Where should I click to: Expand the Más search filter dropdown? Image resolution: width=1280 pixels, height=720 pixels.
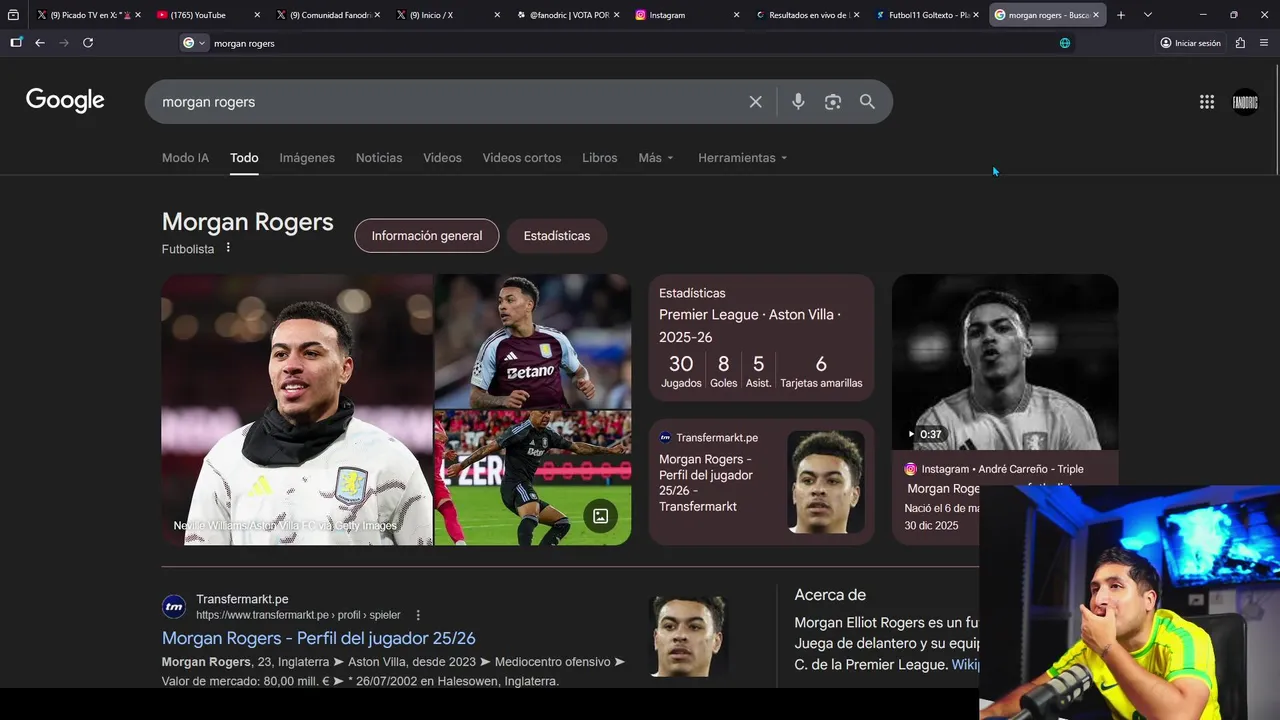pos(656,158)
